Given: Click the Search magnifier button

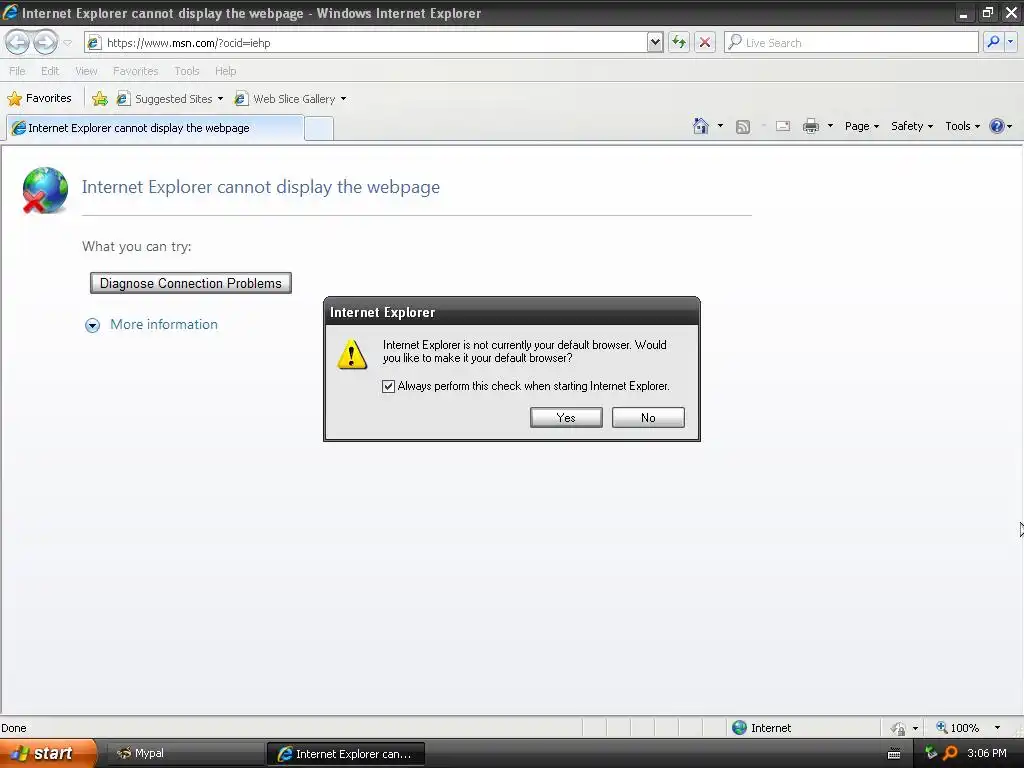Looking at the screenshot, I should [x=993, y=42].
